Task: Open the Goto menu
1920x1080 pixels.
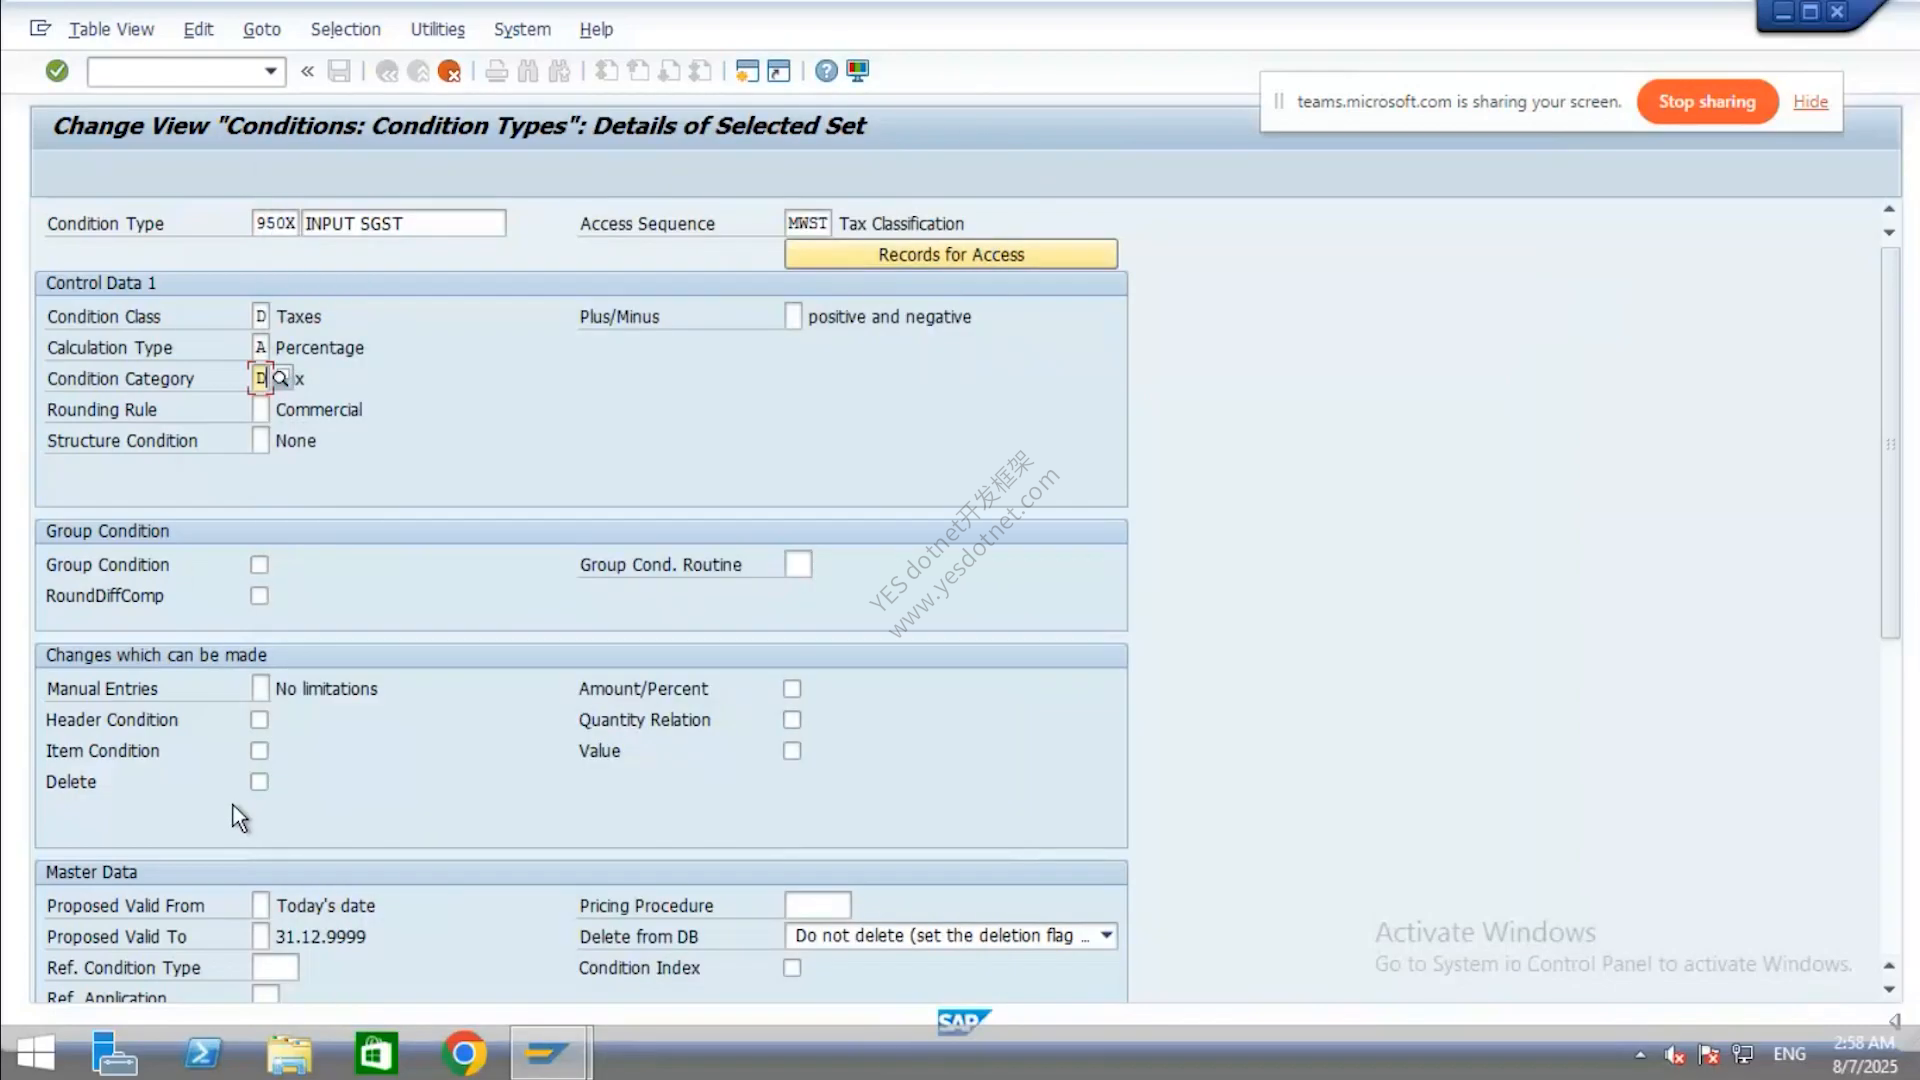Action: [262, 29]
